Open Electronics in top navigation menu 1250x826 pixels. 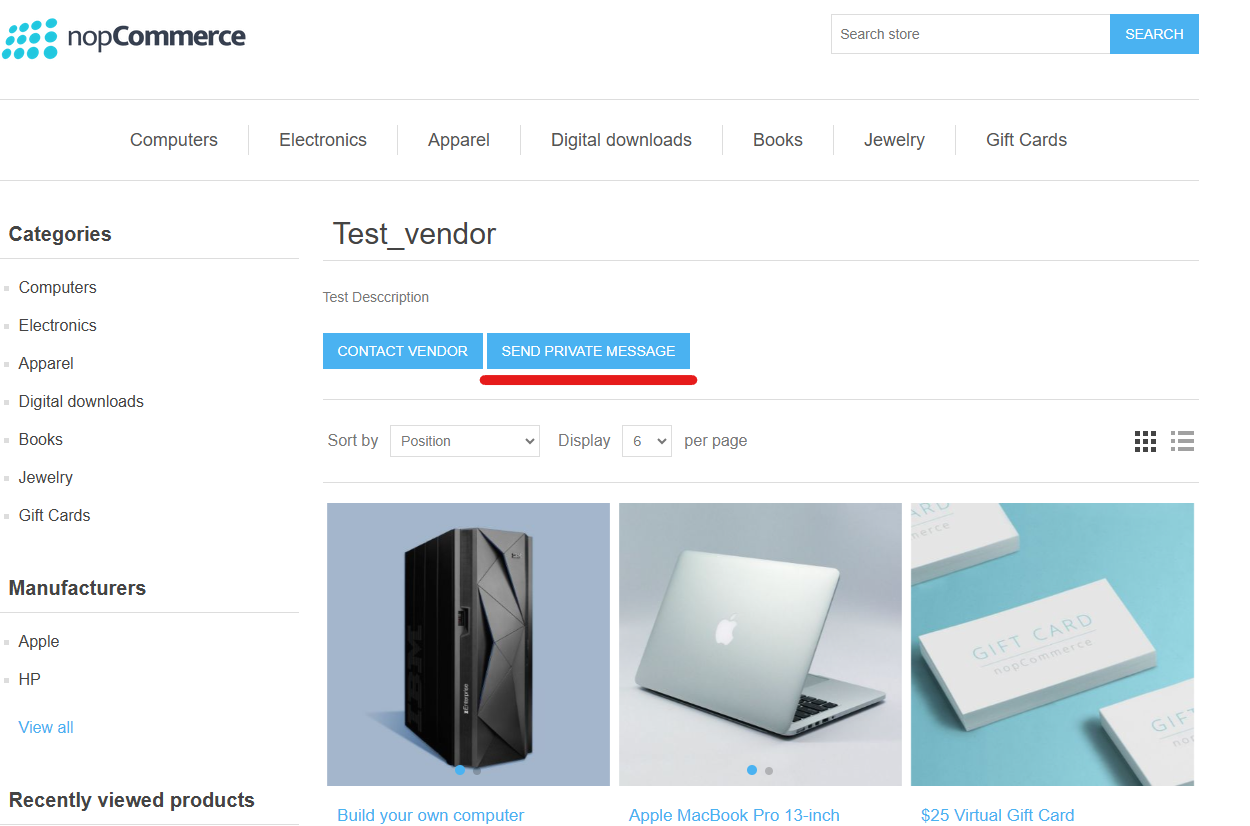[322, 140]
